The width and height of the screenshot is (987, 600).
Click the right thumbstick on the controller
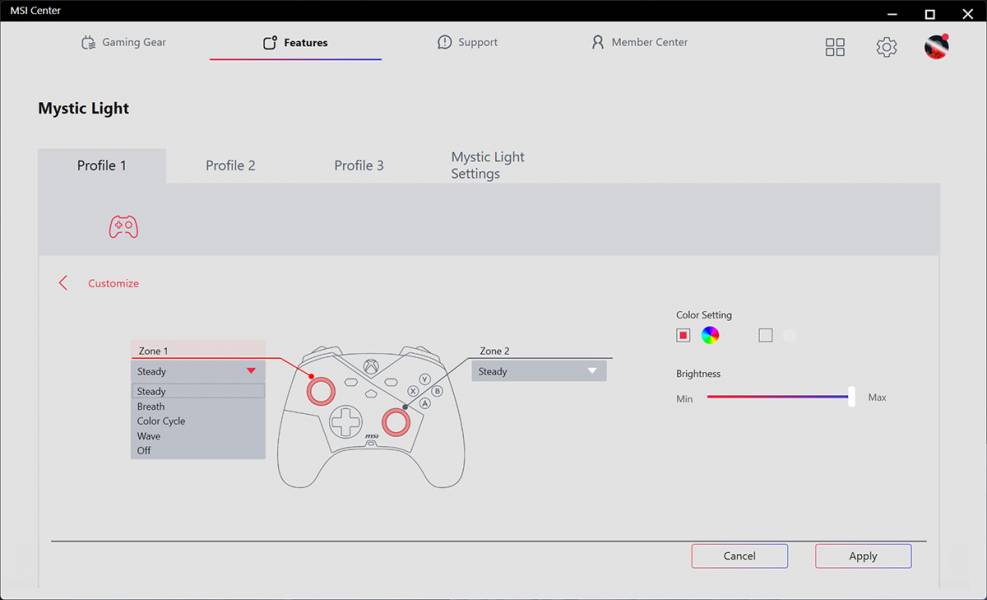tap(396, 422)
